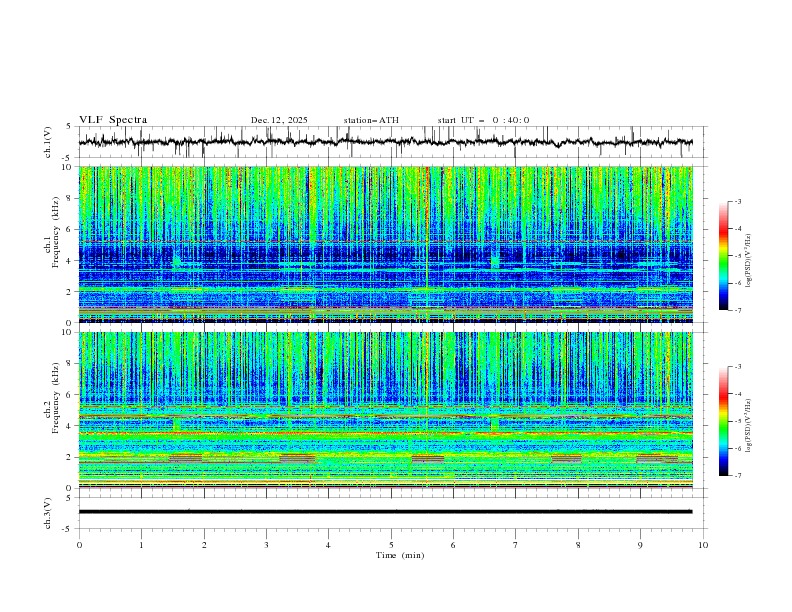Click the ch.1 color scale bar

coord(724,255)
